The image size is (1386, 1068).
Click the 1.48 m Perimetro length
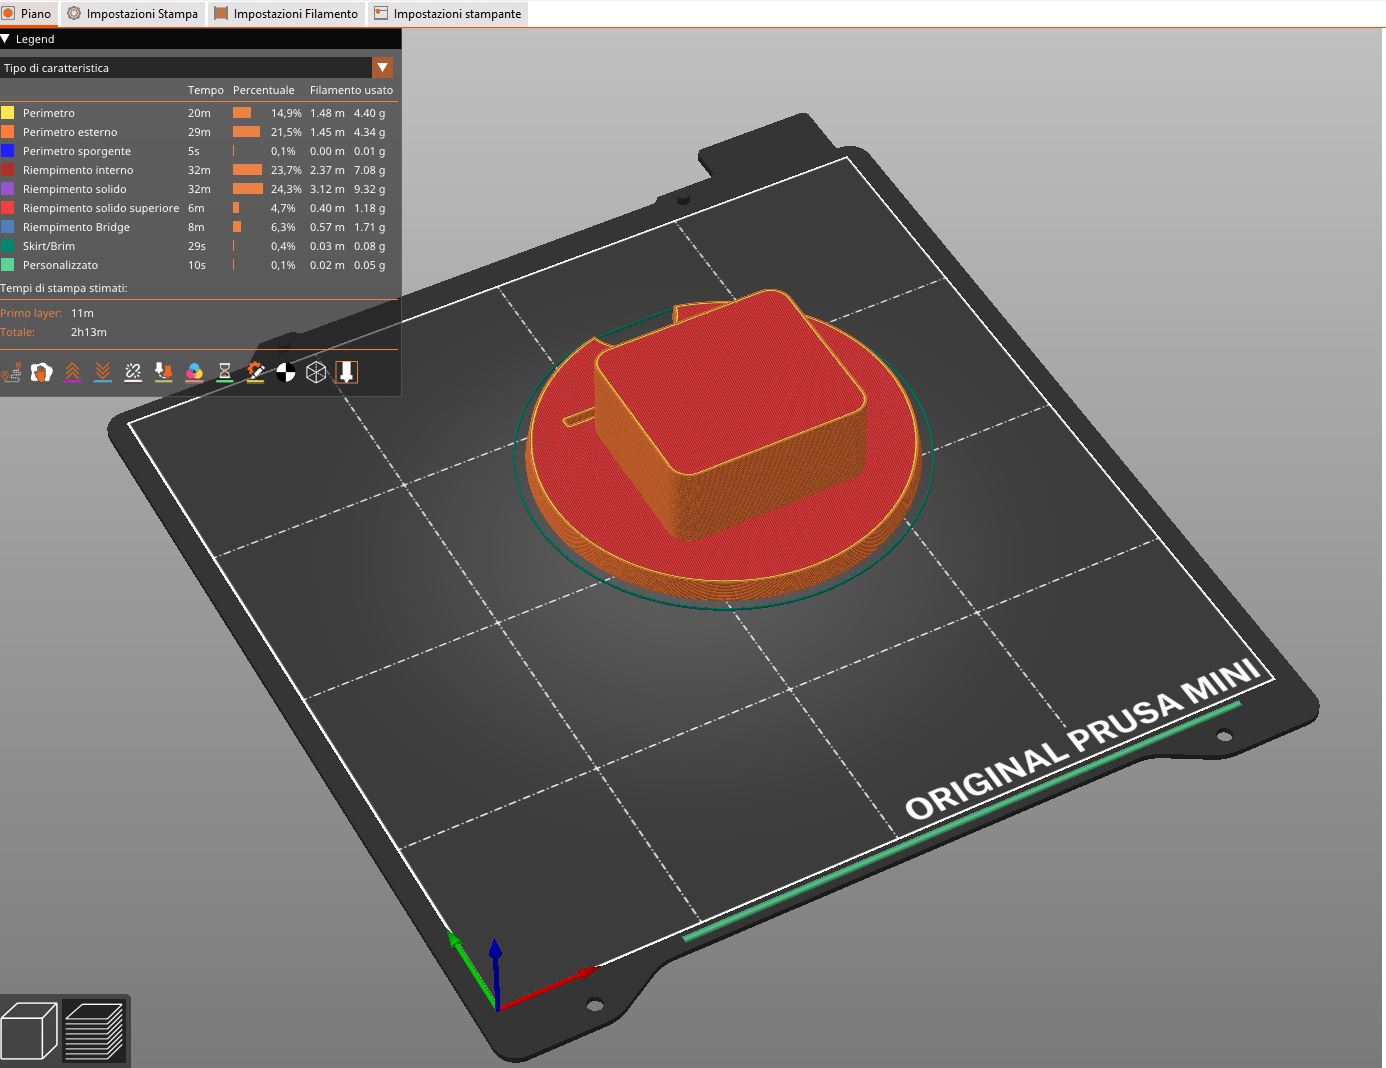[327, 113]
